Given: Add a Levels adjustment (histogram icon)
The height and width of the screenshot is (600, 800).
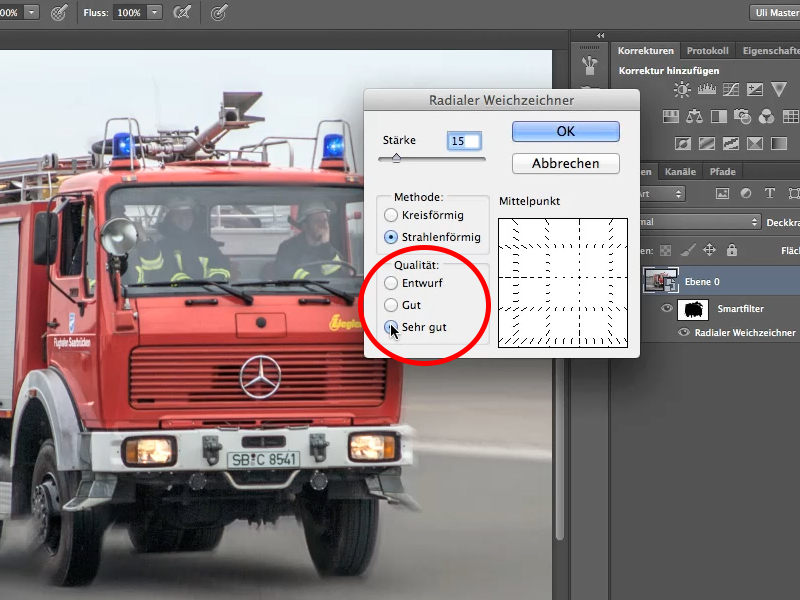Looking at the screenshot, I should pos(707,89).
